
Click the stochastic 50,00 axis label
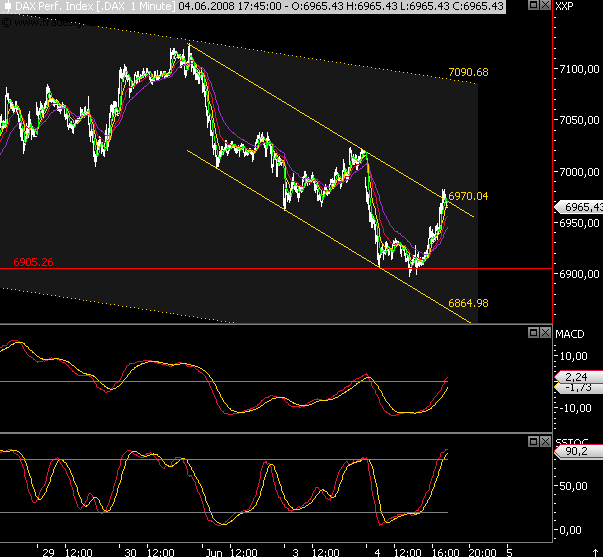(573, 486)
